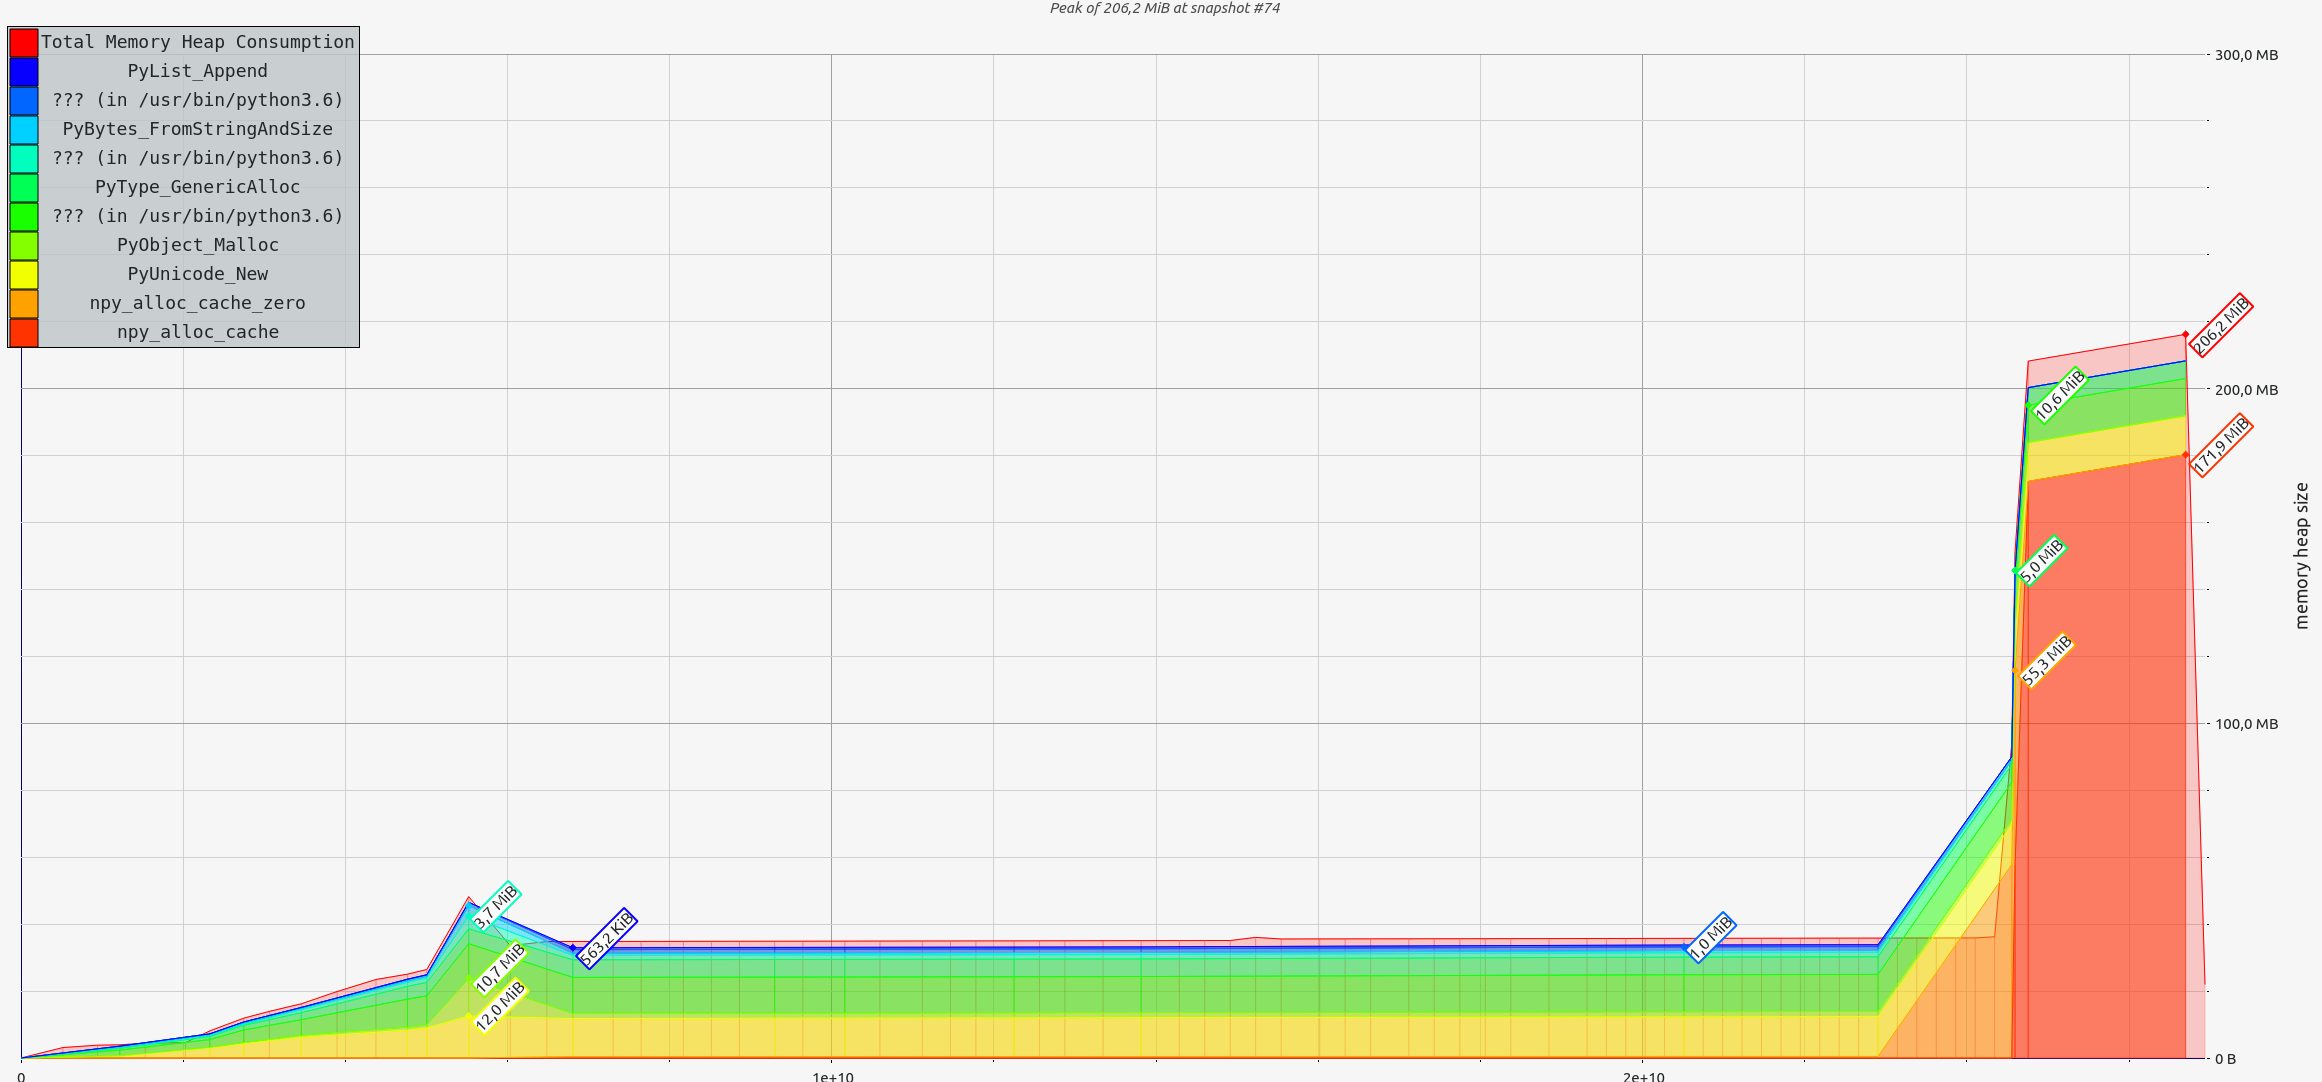Click the orange npy_alloc_cache_zero legend swatch
The image size is (2322, 1082).
coord(24,303)
